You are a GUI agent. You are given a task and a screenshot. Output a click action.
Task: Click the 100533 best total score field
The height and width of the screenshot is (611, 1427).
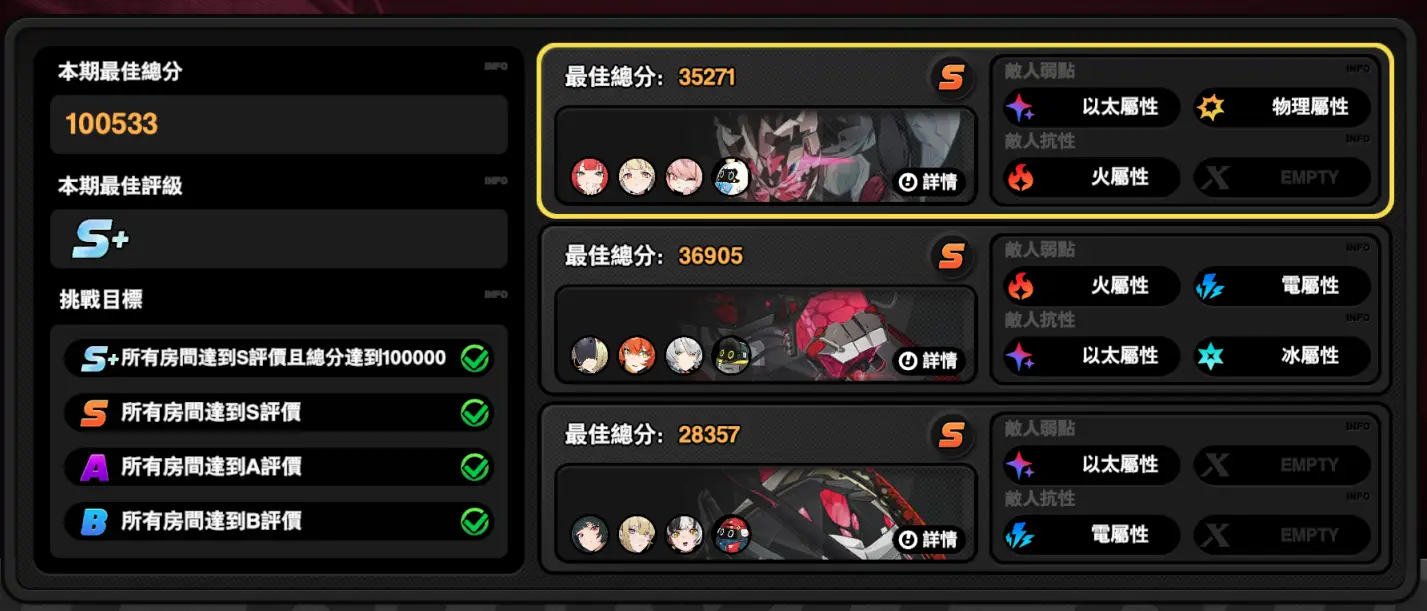[x=279, y=124]
